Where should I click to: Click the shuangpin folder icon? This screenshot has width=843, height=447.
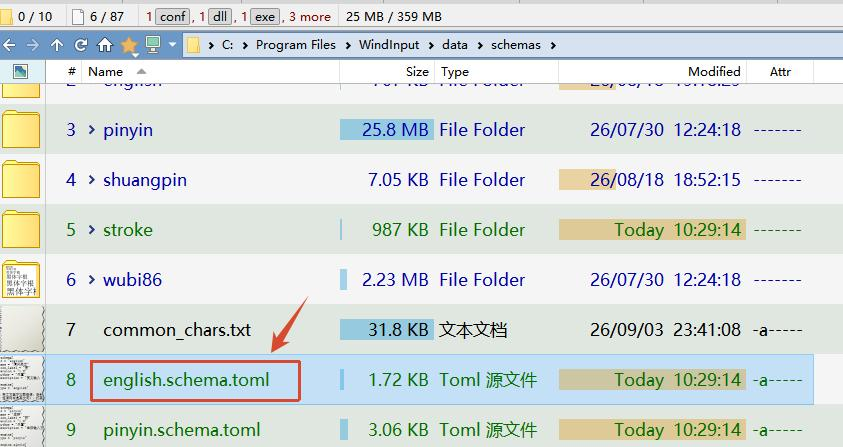pyautogui.click(x=20, y=179)
